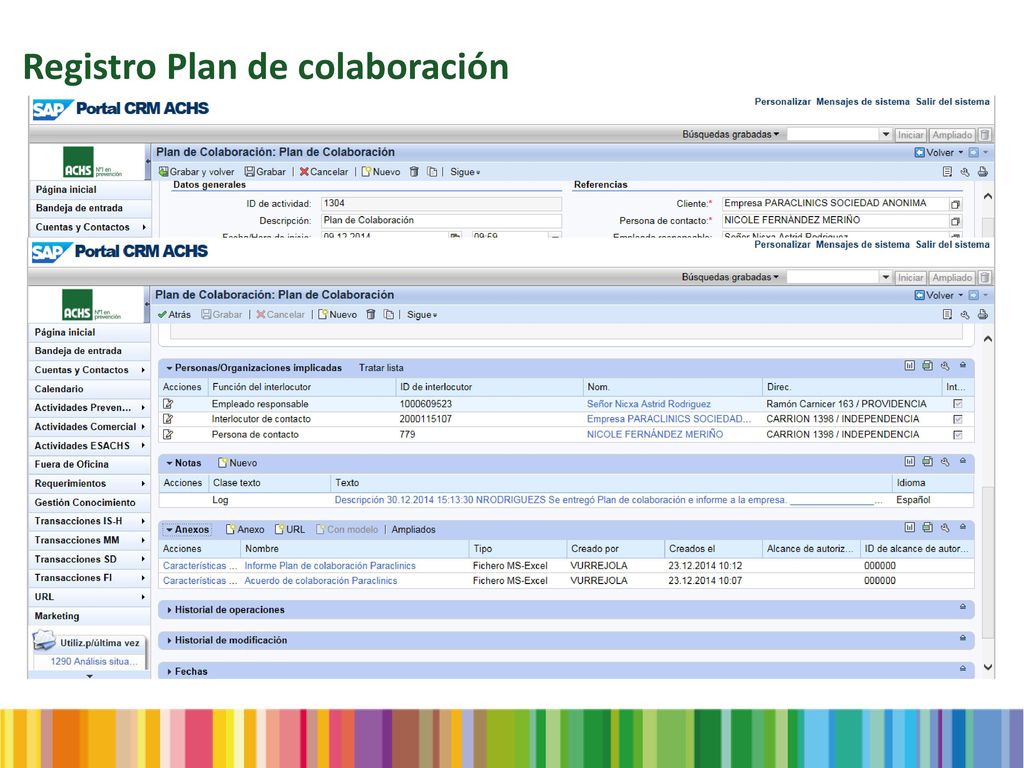This screenshot has width=1024, height=768.
Task: Click chart icon in Personas/Organizaciones implicadas header
Action: pos(910,366)
